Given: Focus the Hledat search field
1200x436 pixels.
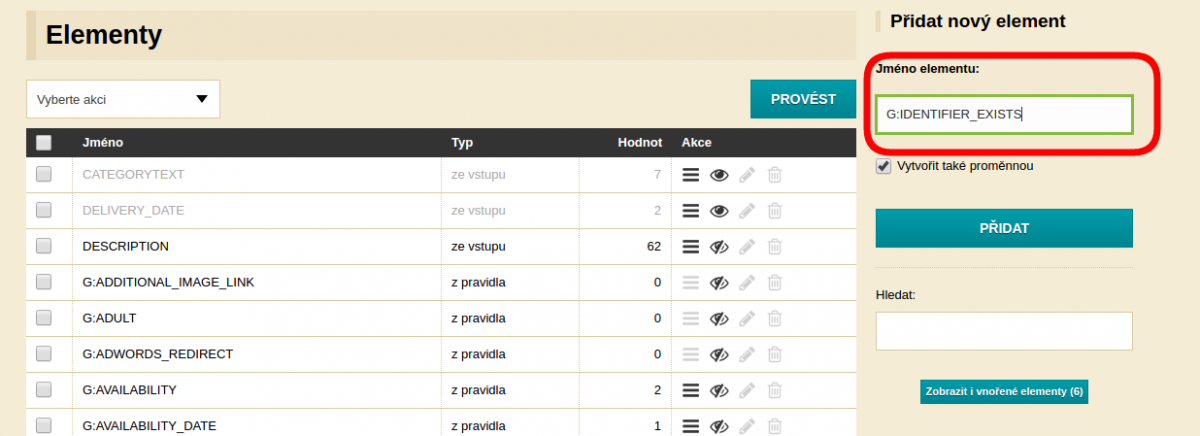Looking at the screenshot, I should tap(1004, 331).
